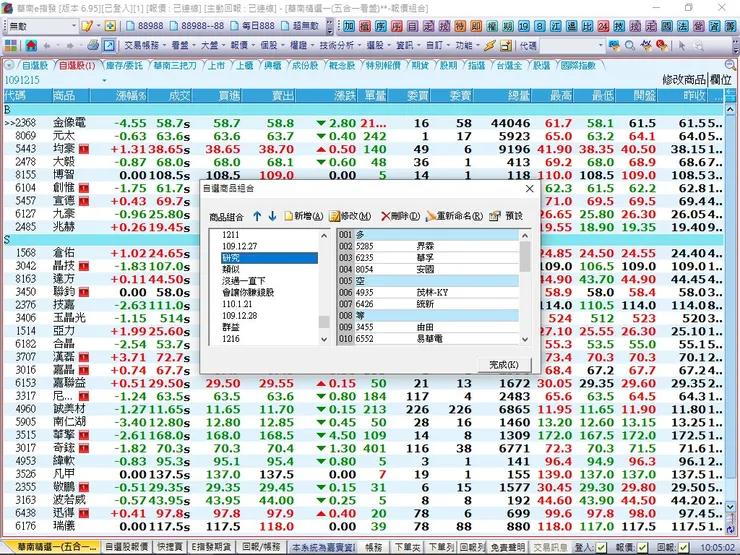
Task: Click the group list scrollbar down arrow
Action: pos(324,339)
